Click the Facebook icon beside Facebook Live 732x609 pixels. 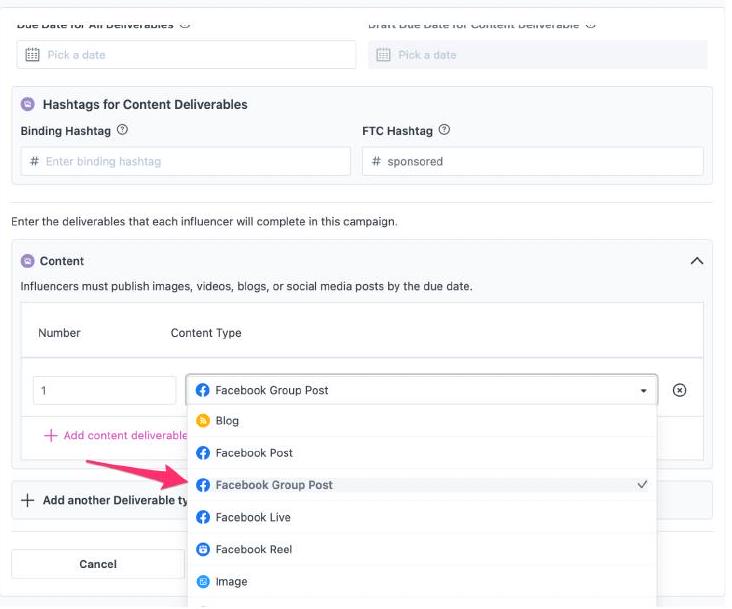click(x=203, y=517)
